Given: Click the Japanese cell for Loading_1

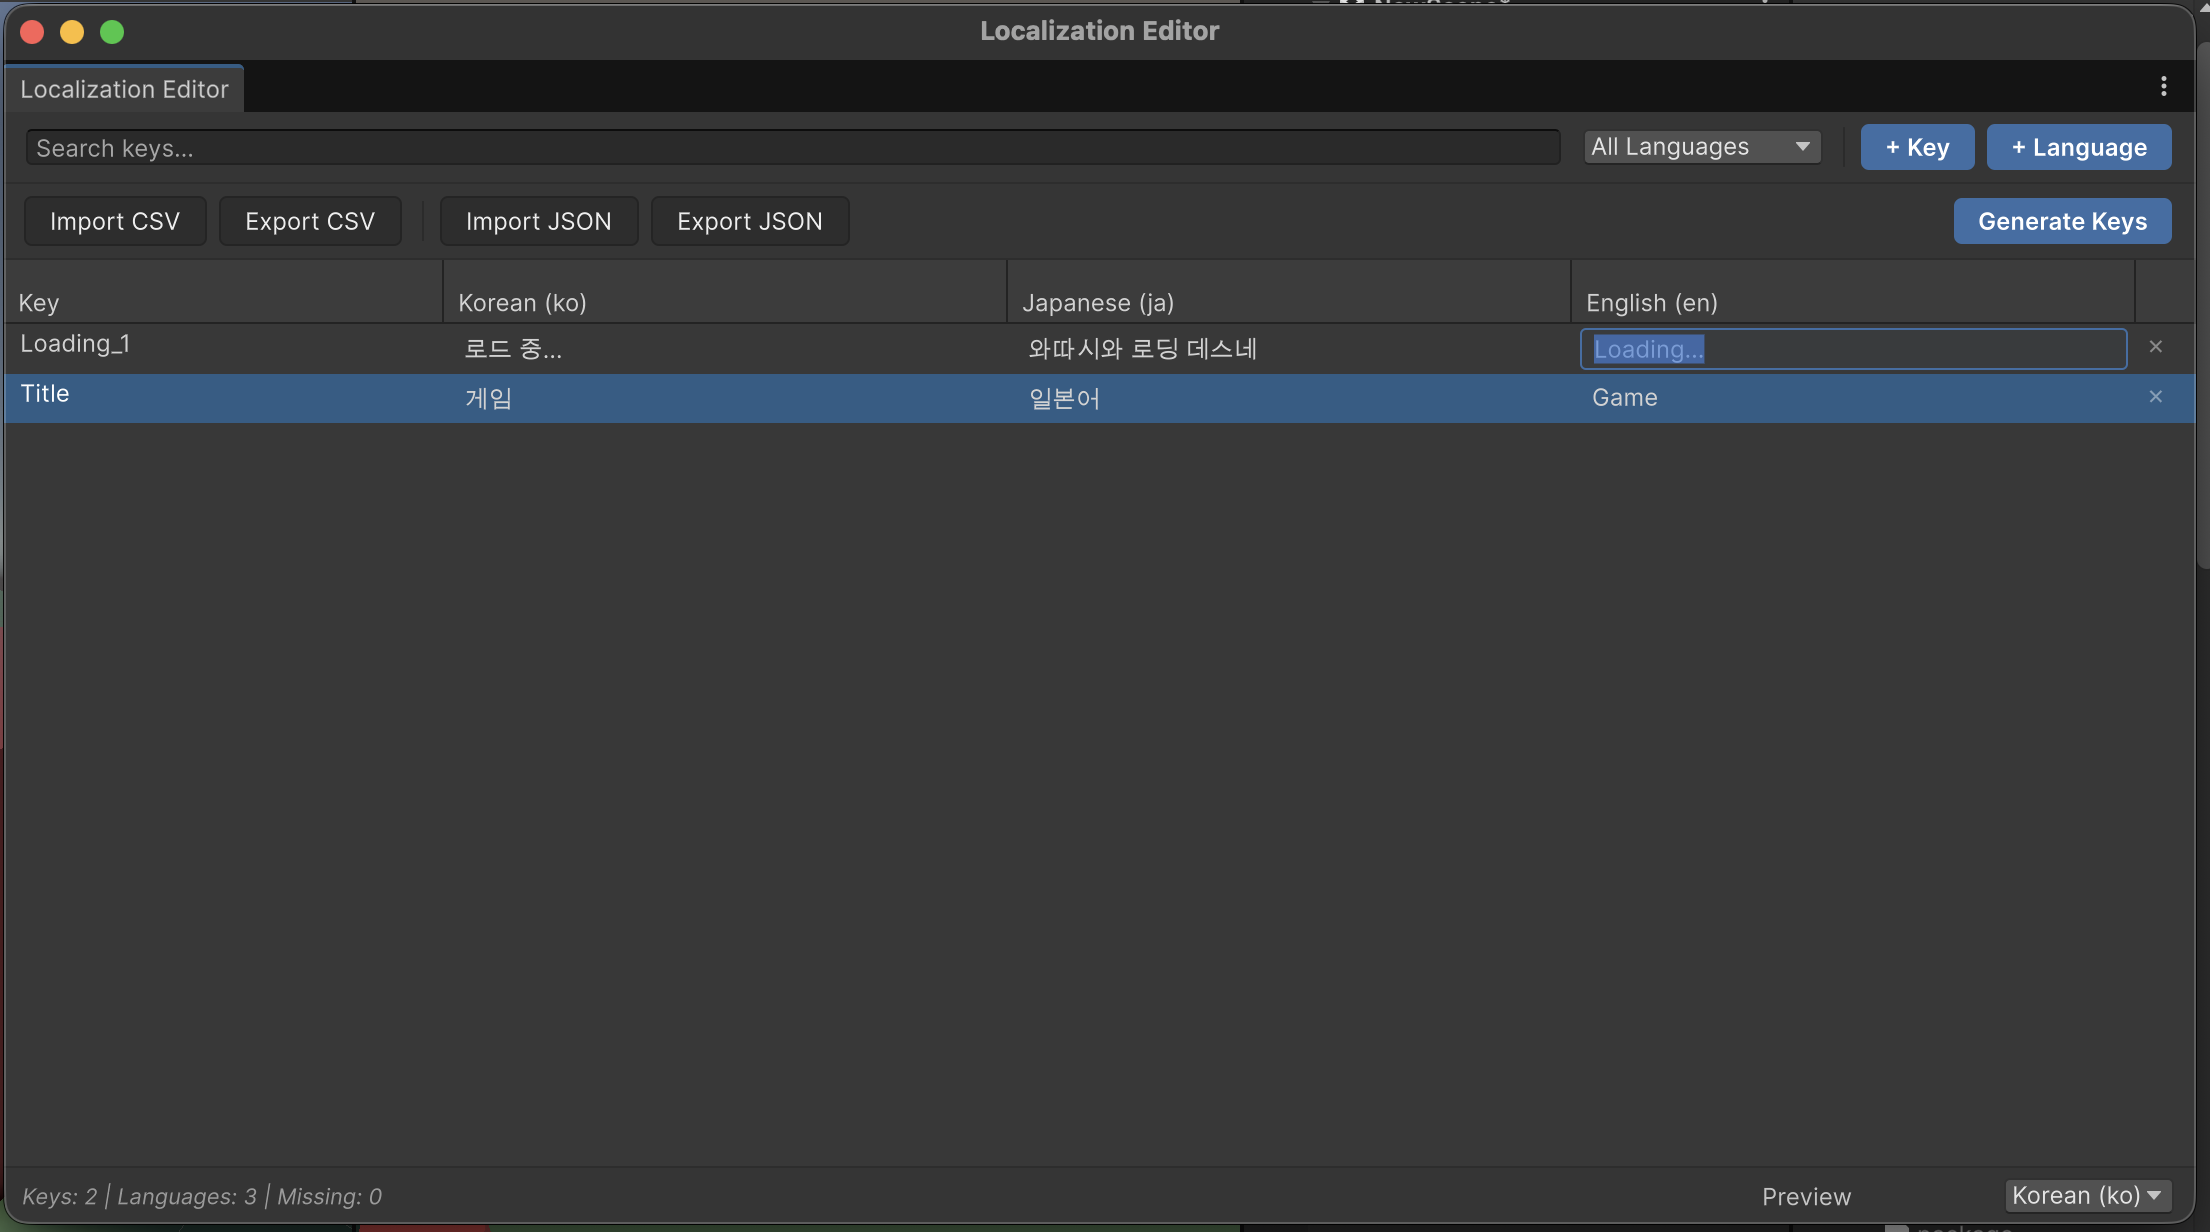Looking at the screenshot, I should [x=1142, y=349].
